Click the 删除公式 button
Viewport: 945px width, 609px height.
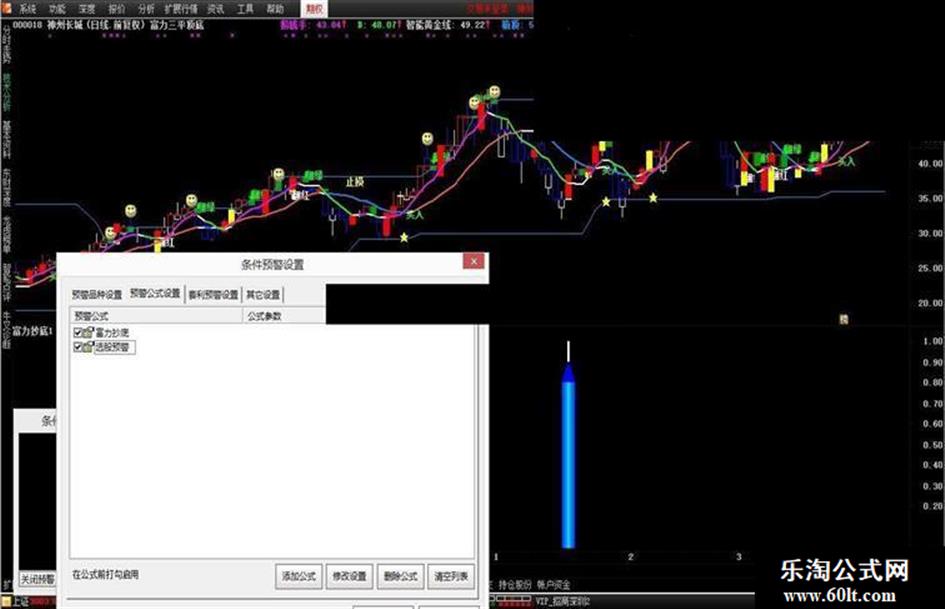(x=401, y=576)
